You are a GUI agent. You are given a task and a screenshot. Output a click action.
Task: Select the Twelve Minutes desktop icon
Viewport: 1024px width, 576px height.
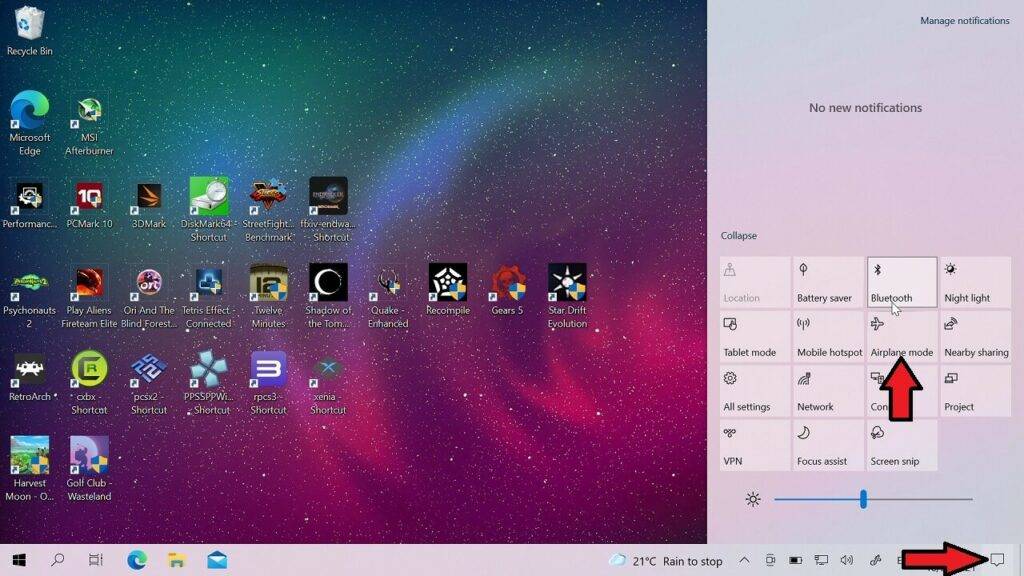coord(268,296)
